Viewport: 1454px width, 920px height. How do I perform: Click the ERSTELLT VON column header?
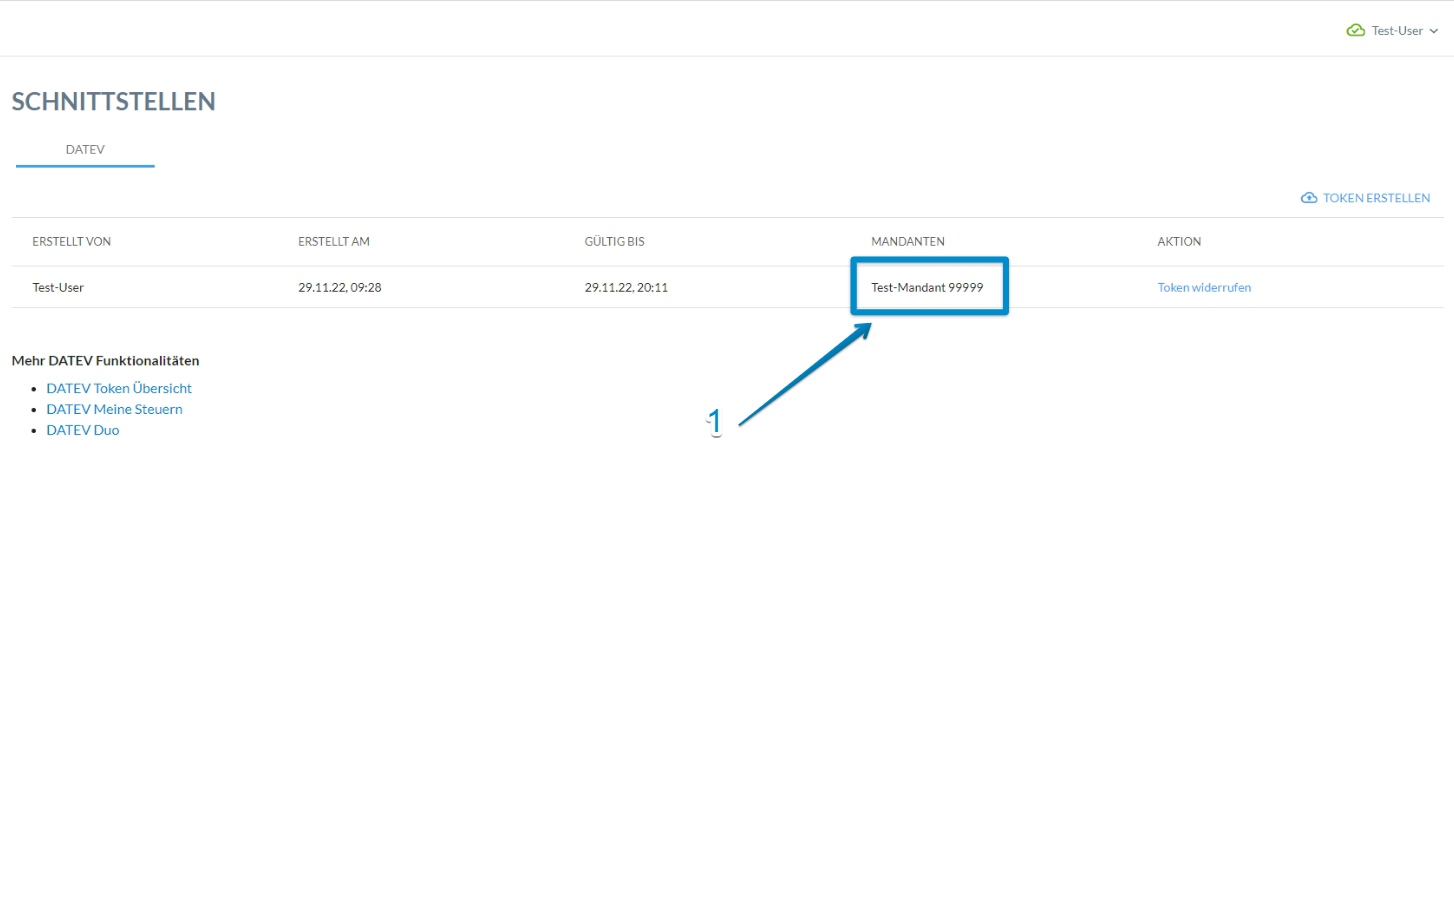coord(72,242)
